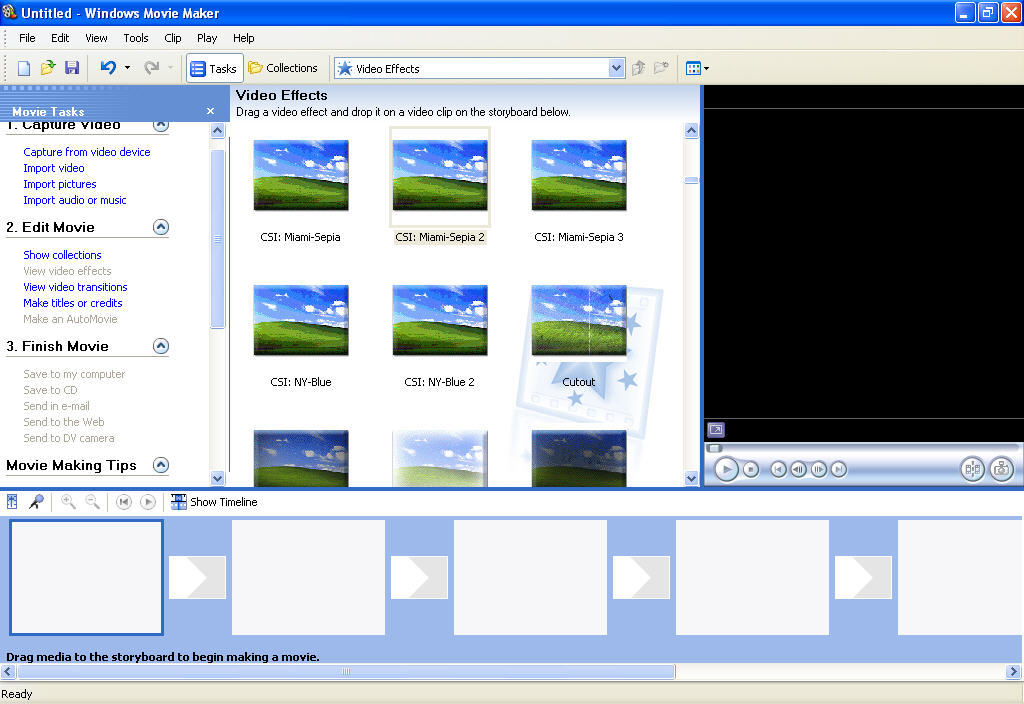The height and width of the screenshot is (704, 1024).
Task: Click the Open Project folder icon
Action: (x=48, y=68)
